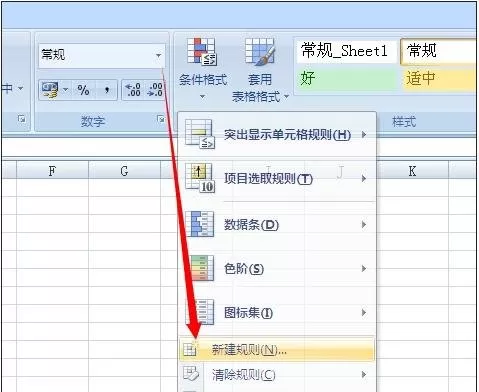Apply the yellow 适中 cell style
Image resolution: width=479 pixels, height=392 pixels.
(x=439, y=79)
